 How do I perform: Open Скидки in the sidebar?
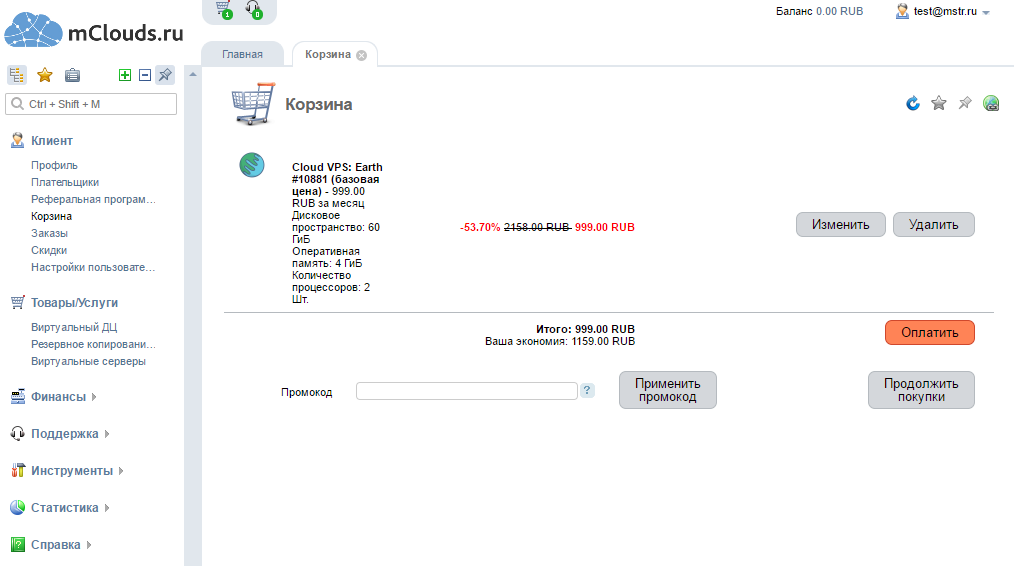click(x=49, y=250)
